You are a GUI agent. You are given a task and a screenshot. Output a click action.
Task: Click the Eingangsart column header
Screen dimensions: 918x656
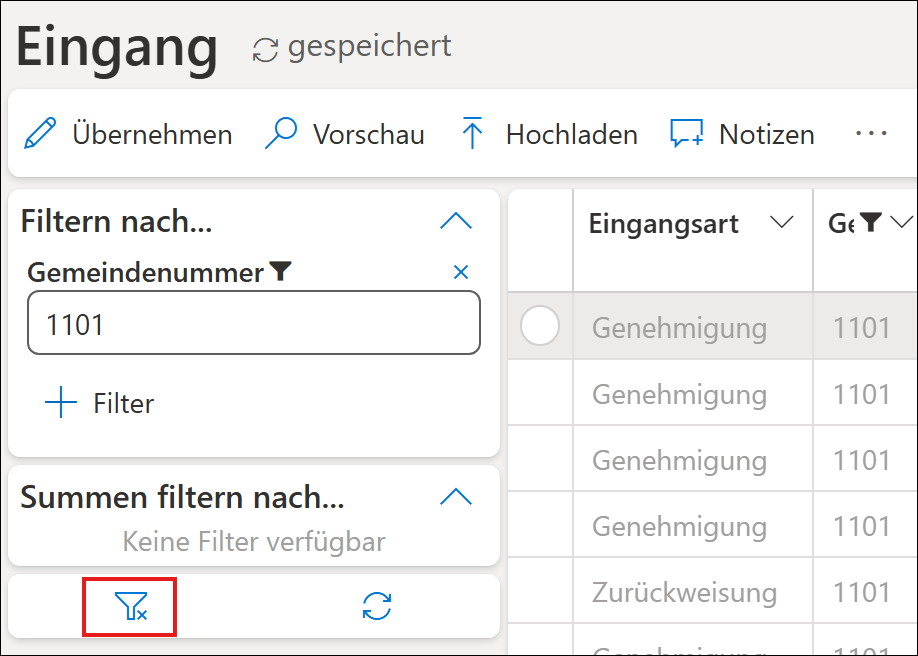point(664,224)
